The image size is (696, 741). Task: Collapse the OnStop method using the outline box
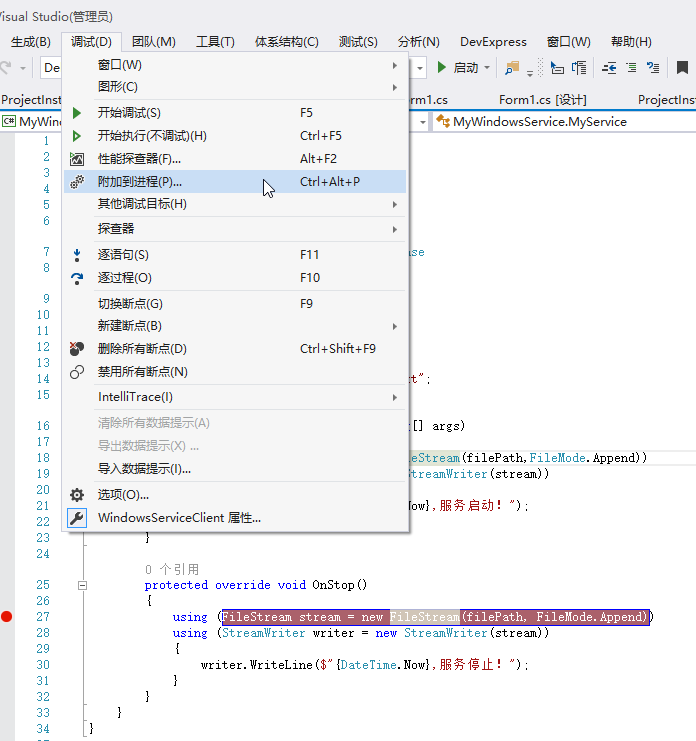(83, 585)
